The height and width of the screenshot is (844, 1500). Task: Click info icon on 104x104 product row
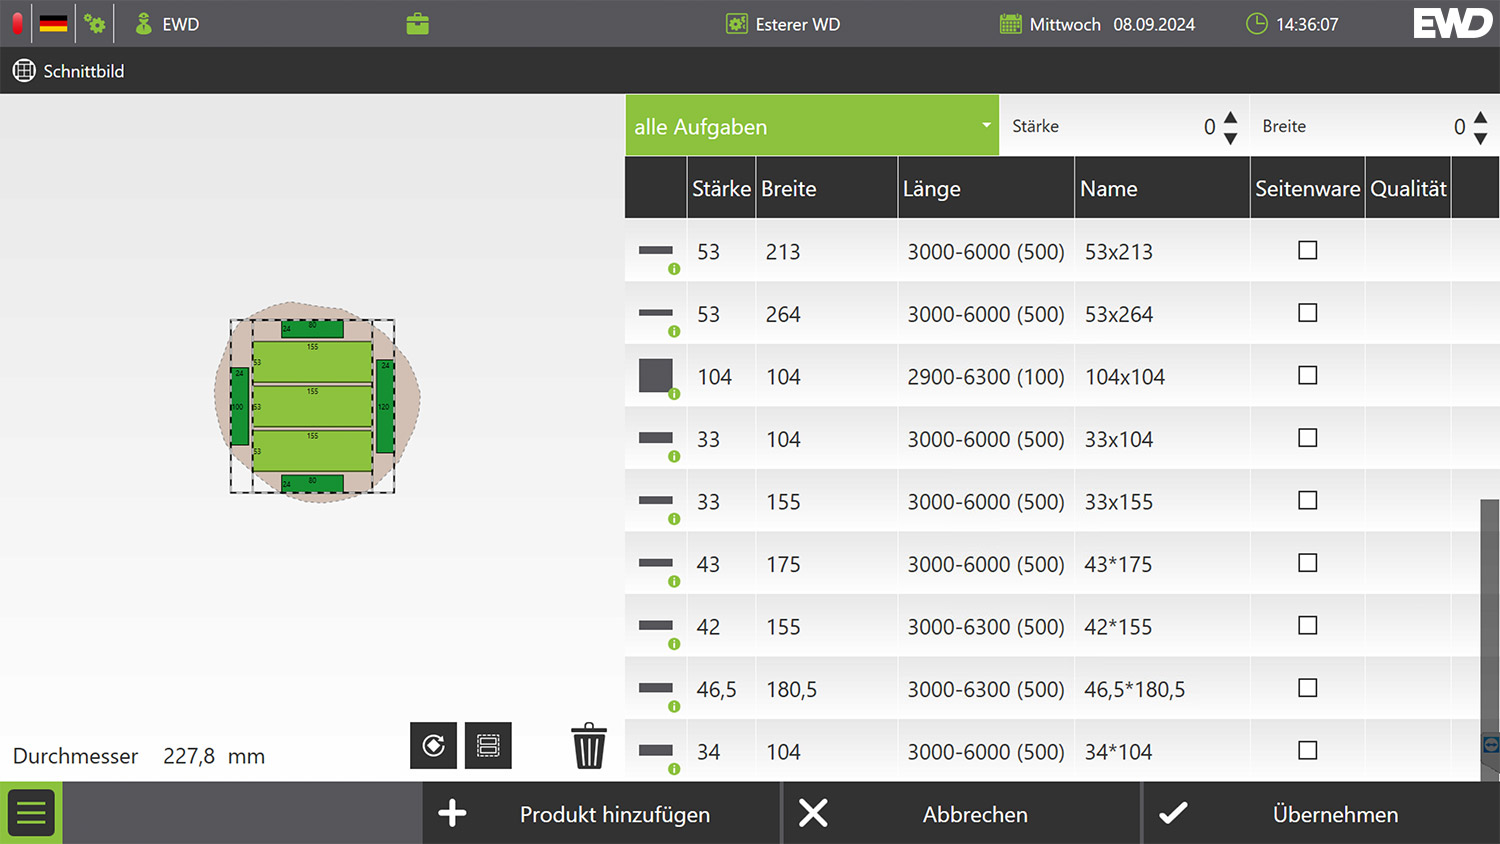coord(674,394)
